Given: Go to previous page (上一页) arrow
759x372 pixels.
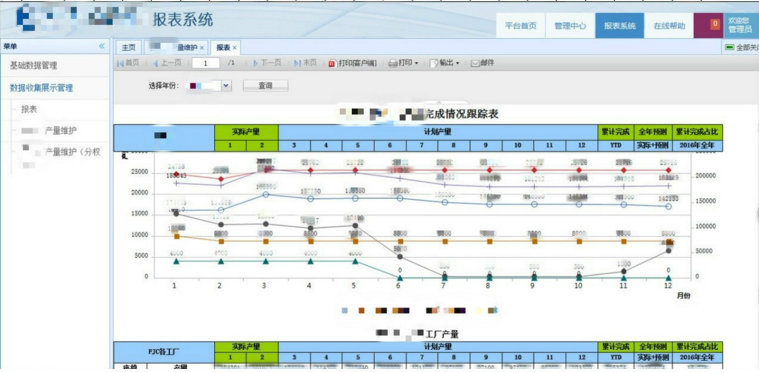Looking at the screenshot, I should click(x=155, y=63).
